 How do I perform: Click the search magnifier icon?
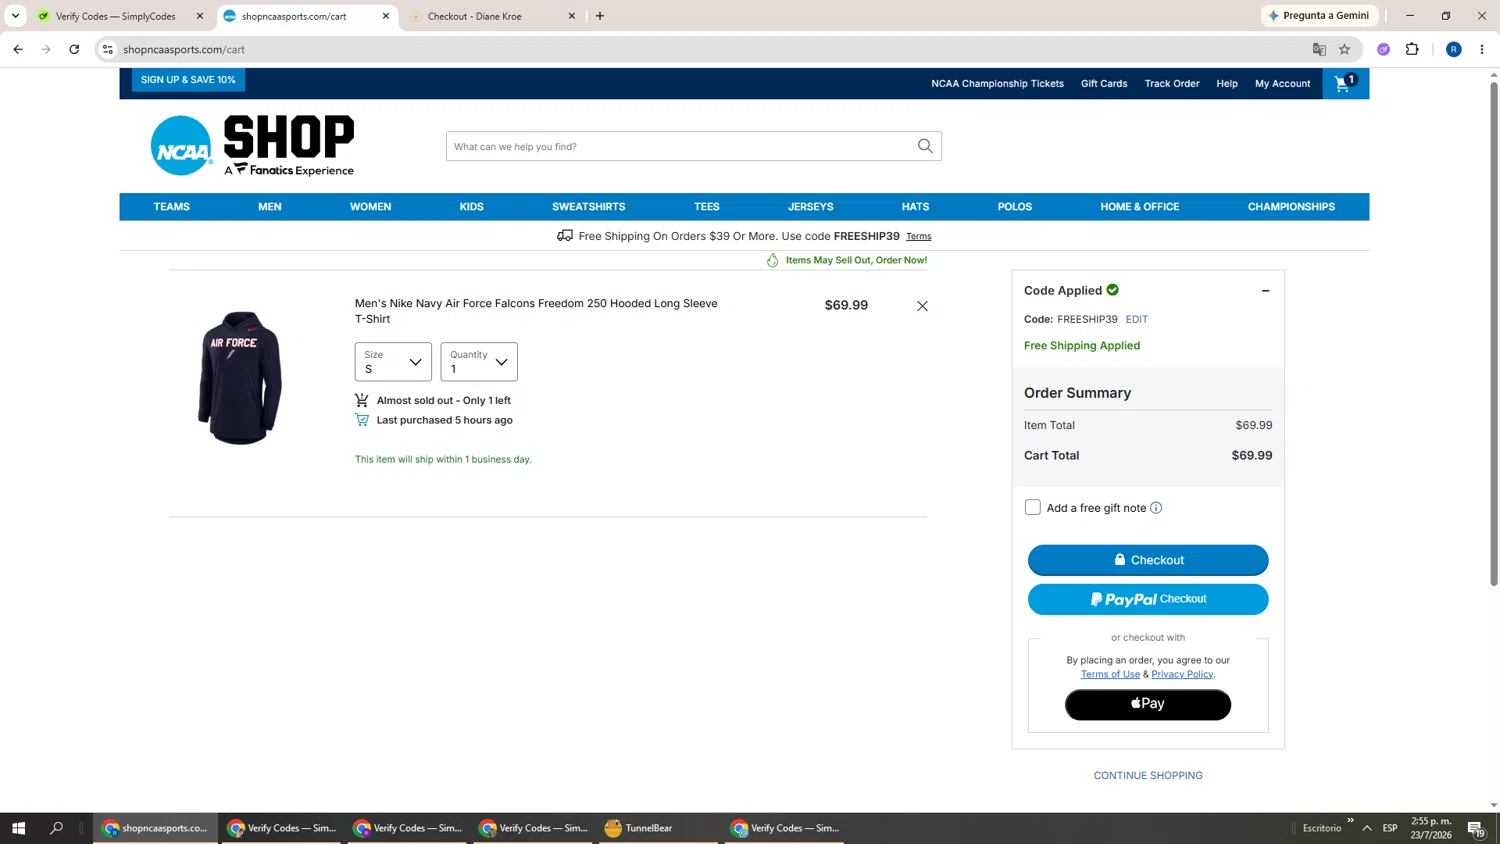click(925, 146)
